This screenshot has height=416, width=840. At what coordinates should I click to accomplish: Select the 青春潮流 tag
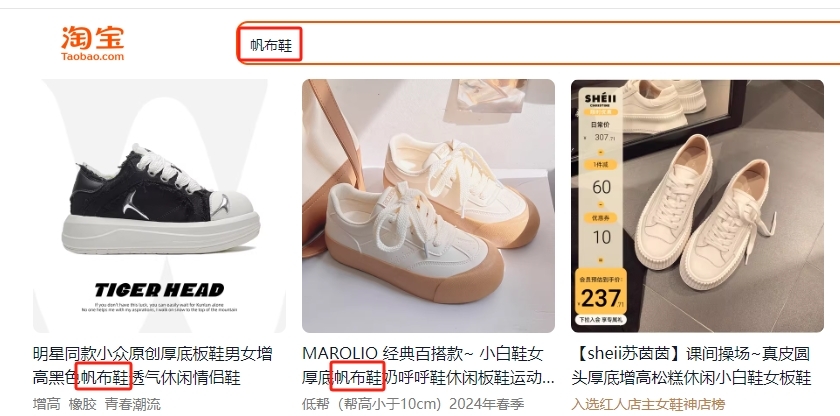(132, 404)
